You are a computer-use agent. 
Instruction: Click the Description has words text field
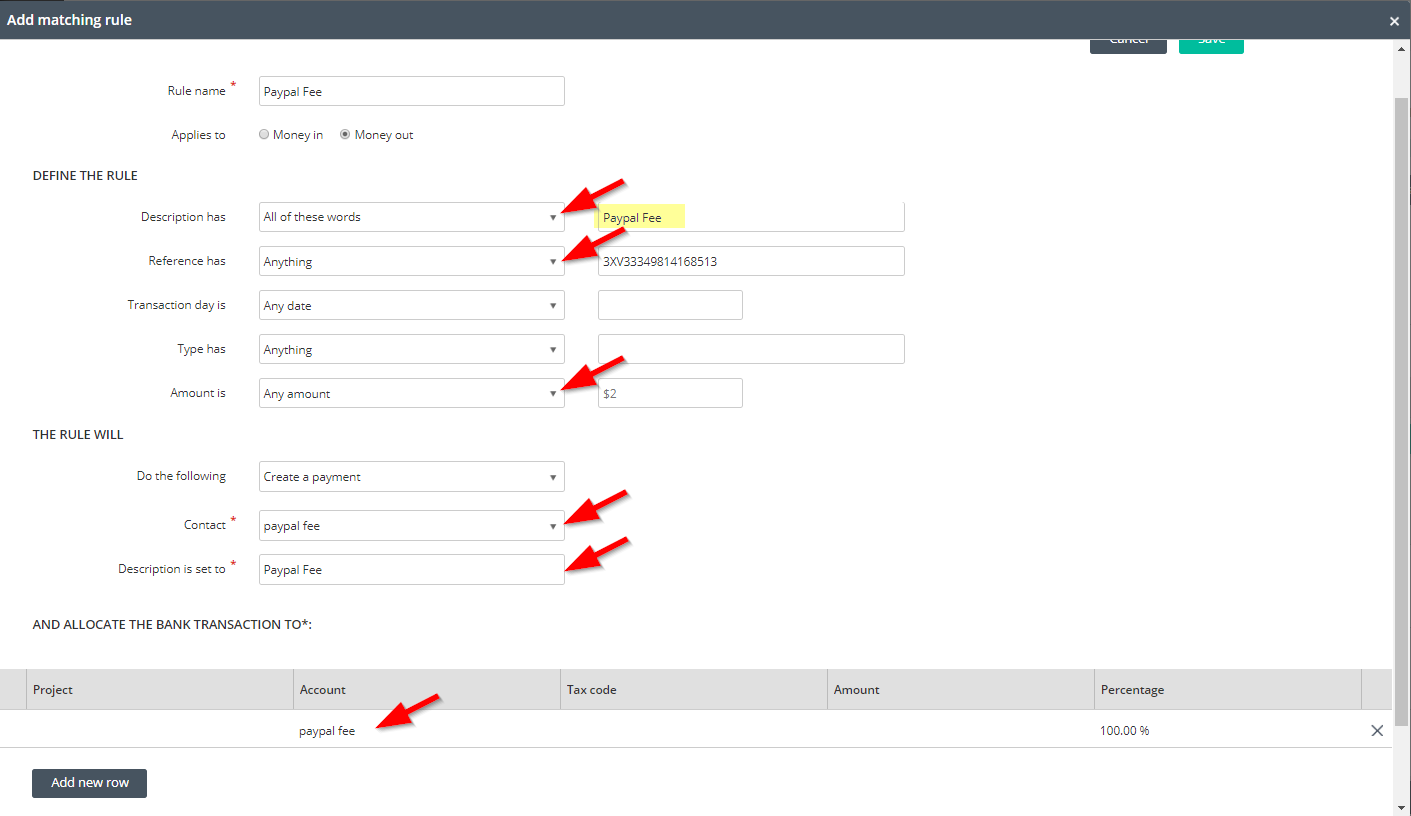click(751, 217)
